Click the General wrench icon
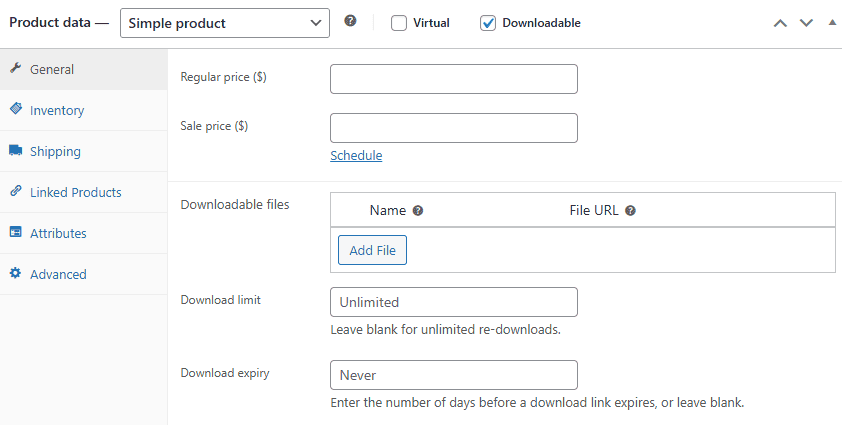 16,68
